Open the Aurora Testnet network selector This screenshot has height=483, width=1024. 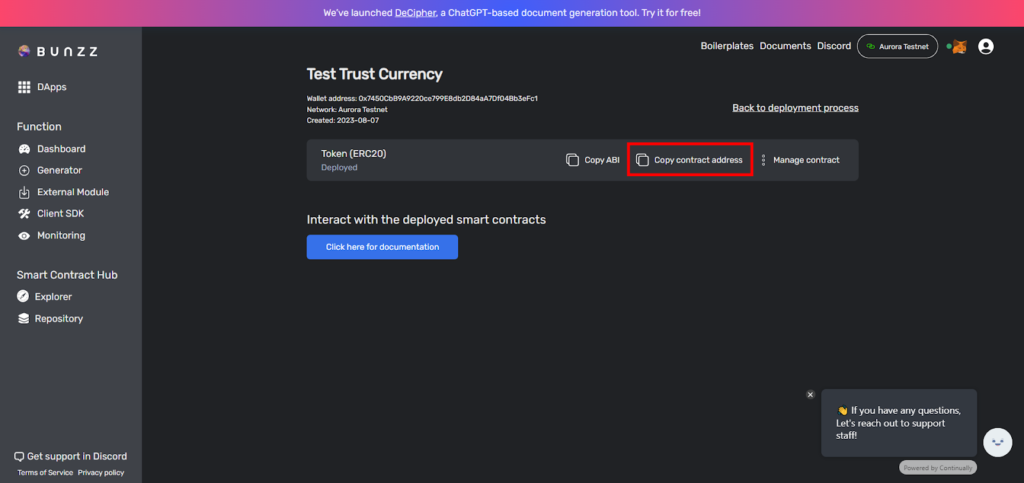tap(897, 46)
